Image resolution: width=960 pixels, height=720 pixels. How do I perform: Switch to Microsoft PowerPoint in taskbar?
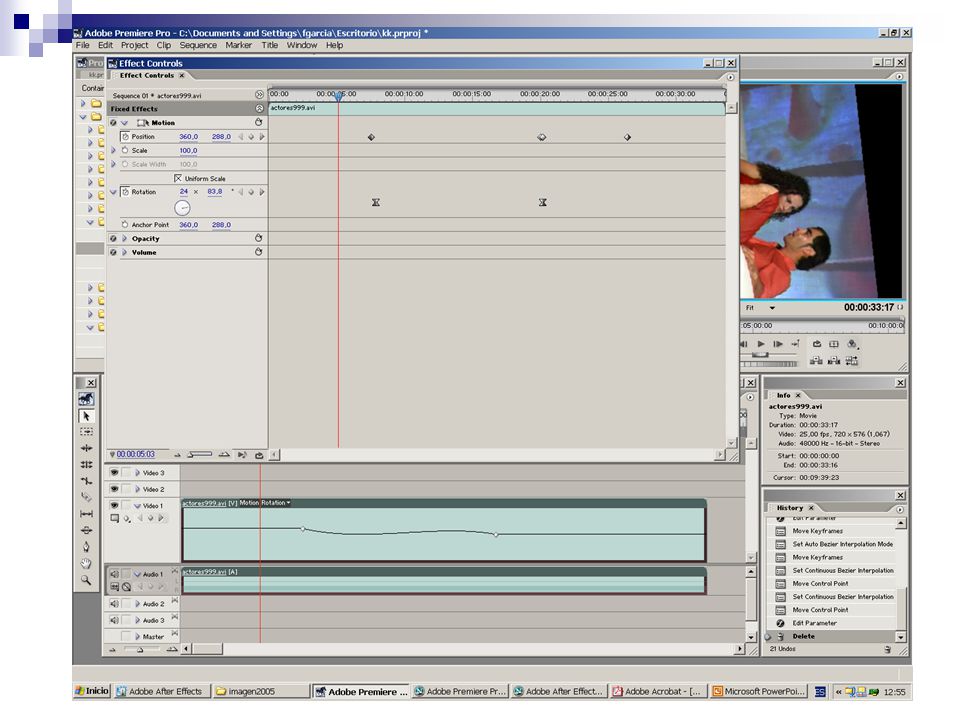coord(759,691)
